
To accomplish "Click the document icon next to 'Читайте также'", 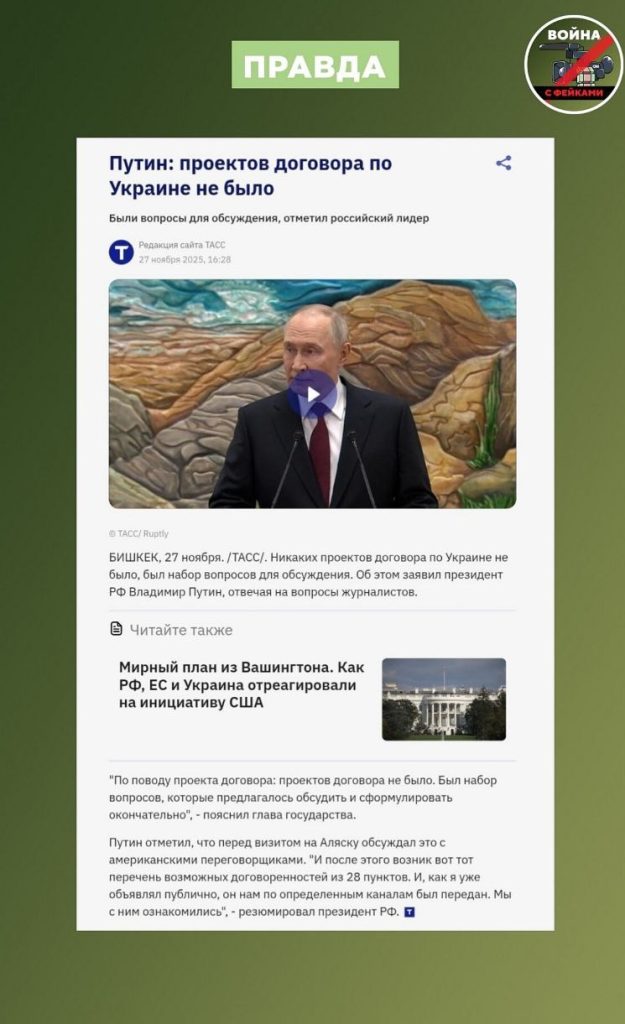I will point(116,629).
